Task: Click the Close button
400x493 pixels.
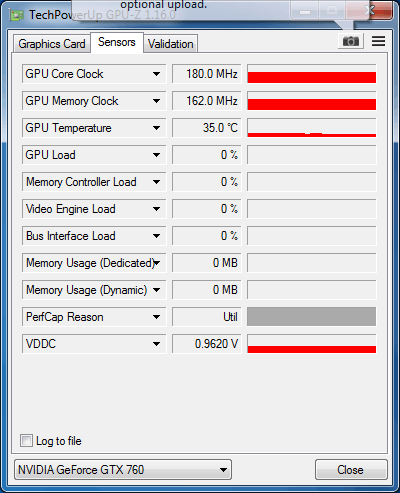Action: 351,470
